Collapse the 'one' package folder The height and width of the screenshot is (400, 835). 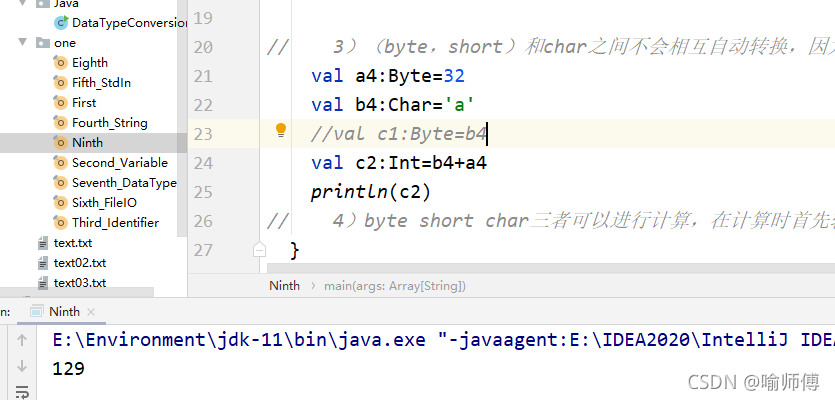[22, 43]
